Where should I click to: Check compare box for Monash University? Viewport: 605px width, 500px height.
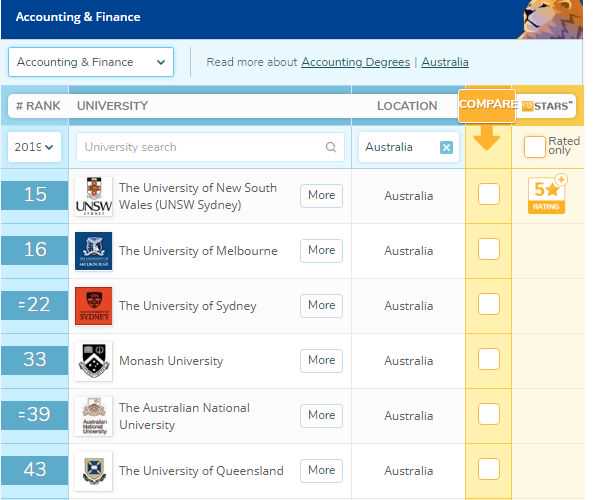point(488,360)
